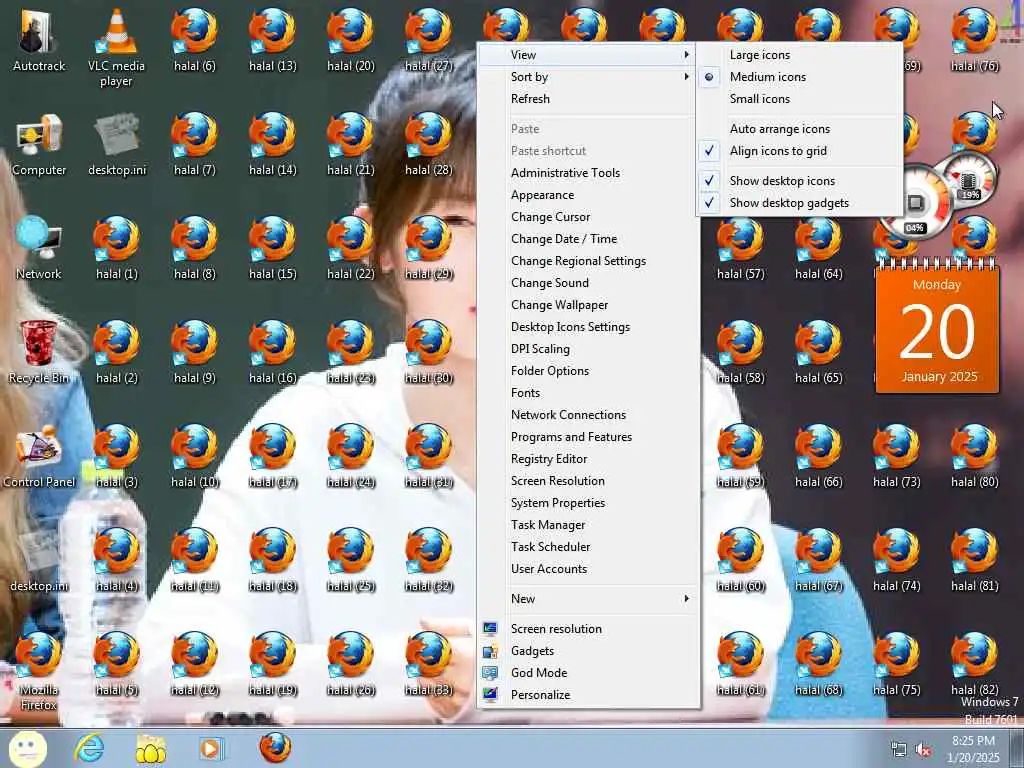Open Gadgets from the context menu
Viewport: 1024px width, 768px height.
588,651
